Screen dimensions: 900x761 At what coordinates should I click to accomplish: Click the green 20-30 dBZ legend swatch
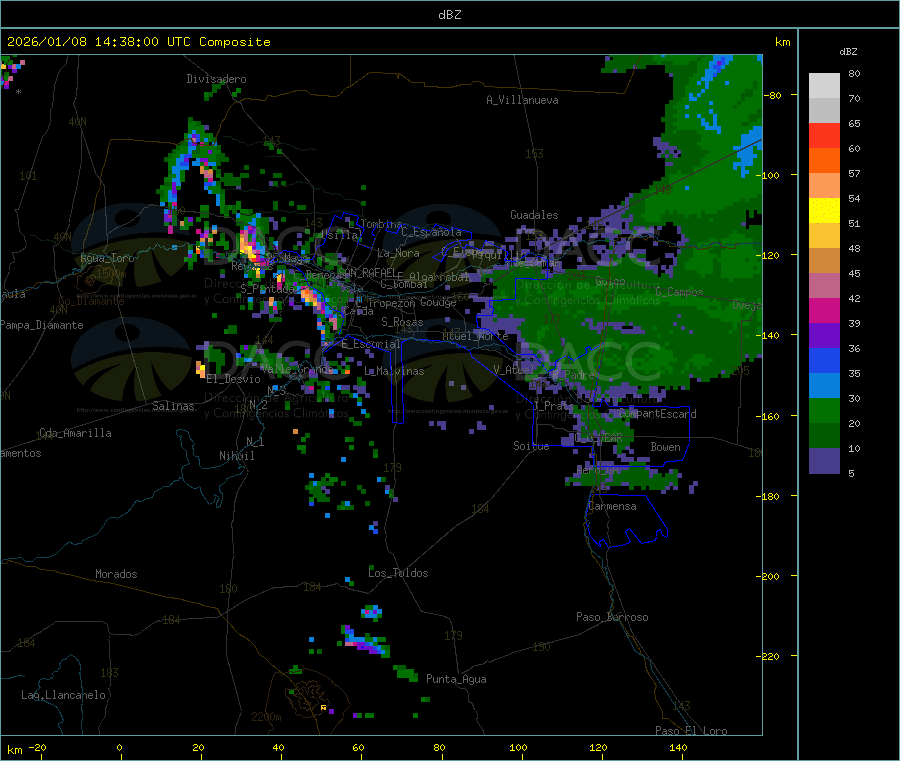click(824, 410)
